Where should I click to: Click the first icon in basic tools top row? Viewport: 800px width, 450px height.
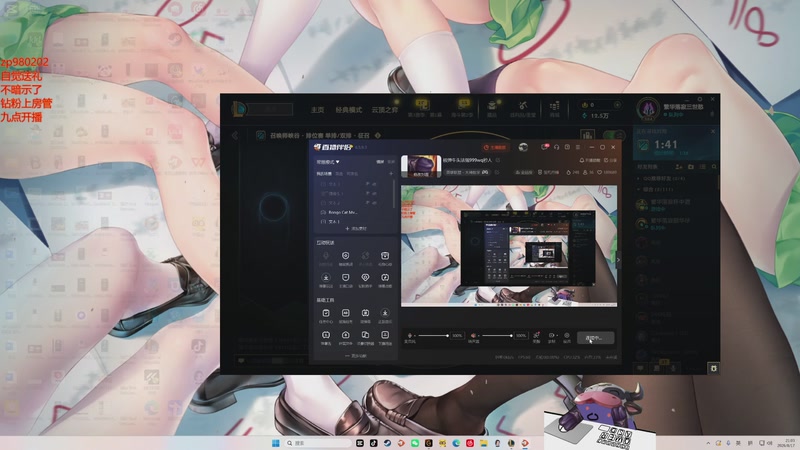(326, 313)
